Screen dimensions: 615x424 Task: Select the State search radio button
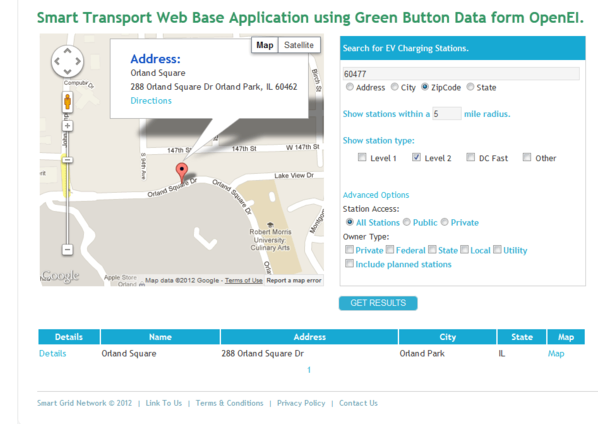point(470,87)
